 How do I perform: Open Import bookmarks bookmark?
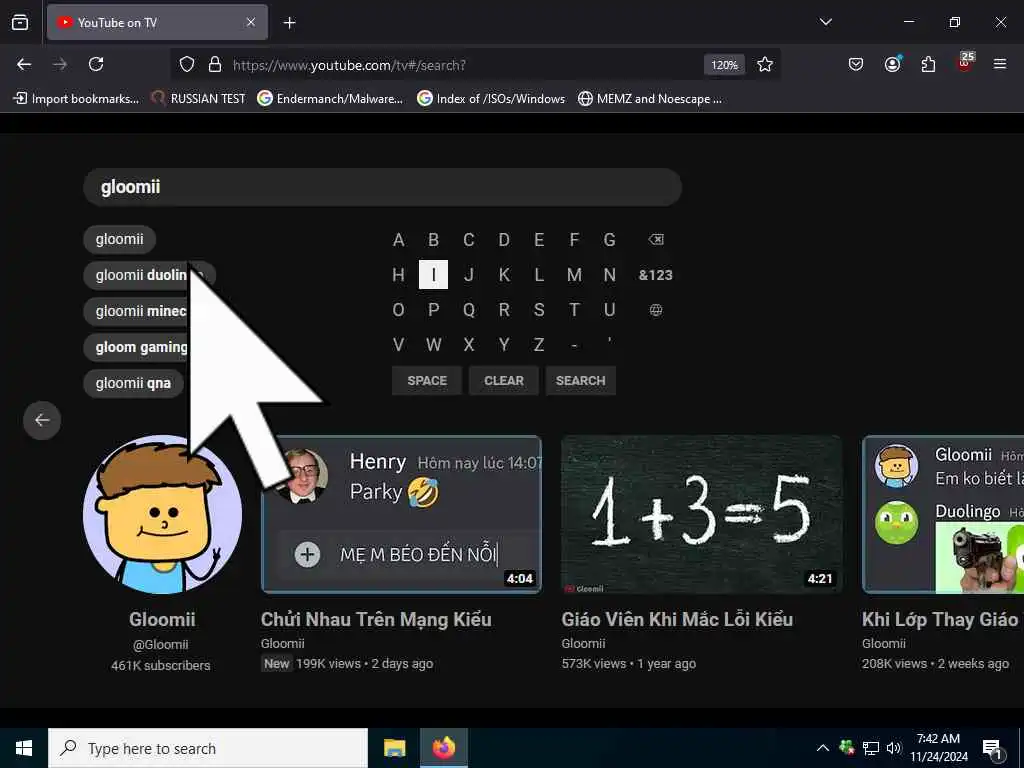(76, 99)
